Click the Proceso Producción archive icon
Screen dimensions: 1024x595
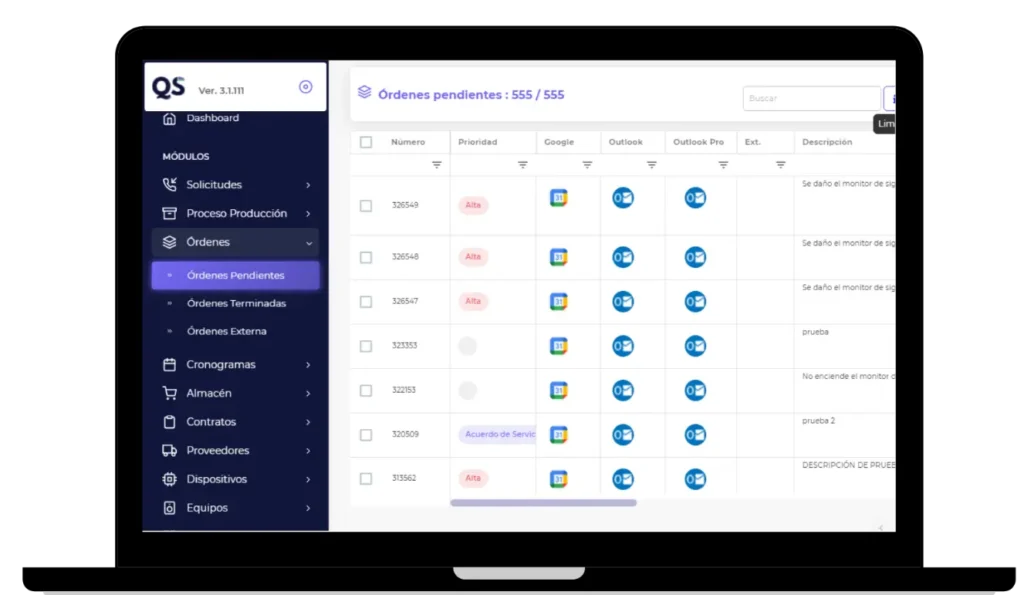169,214
